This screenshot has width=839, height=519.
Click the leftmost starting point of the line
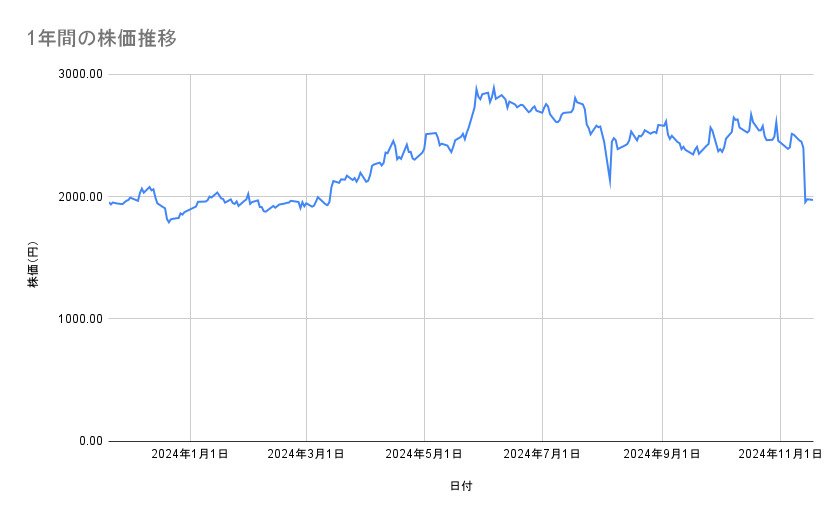pyautogui.click(x=108, y=202)
